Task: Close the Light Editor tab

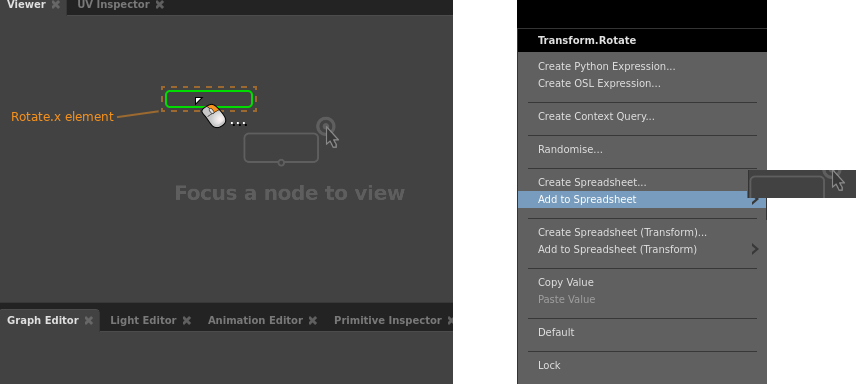Action: (187, 321)
